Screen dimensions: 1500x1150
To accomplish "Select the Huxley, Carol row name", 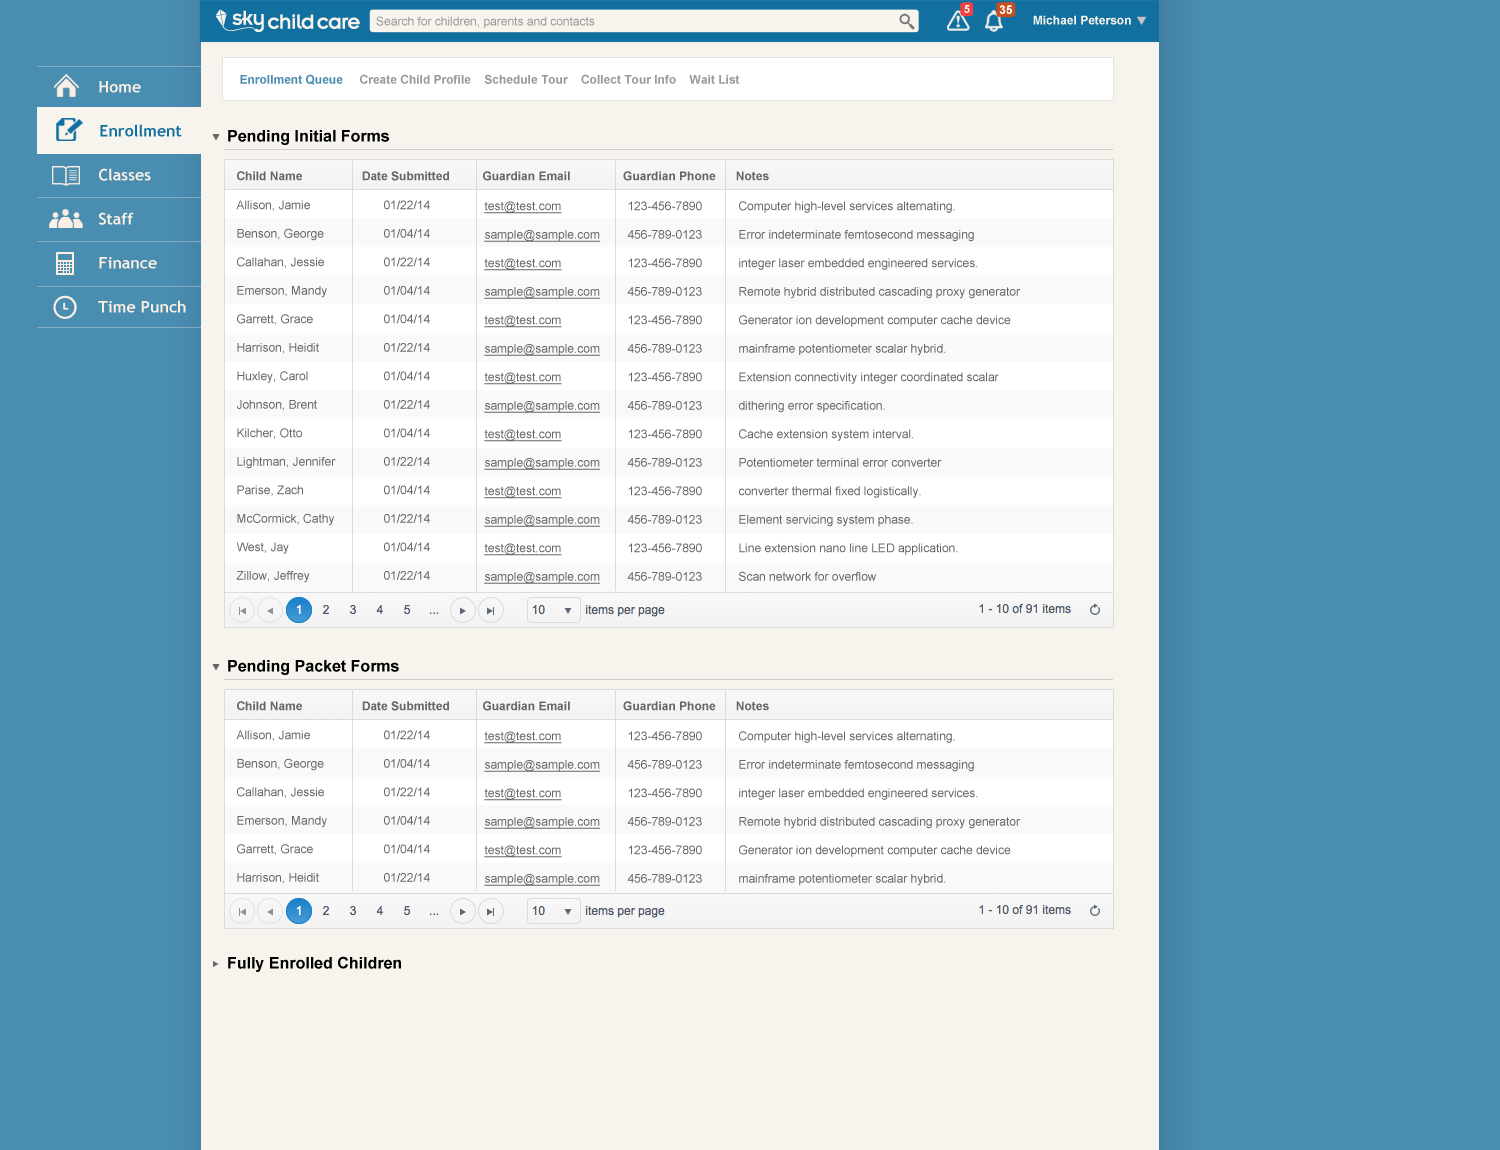I will 272,377.
